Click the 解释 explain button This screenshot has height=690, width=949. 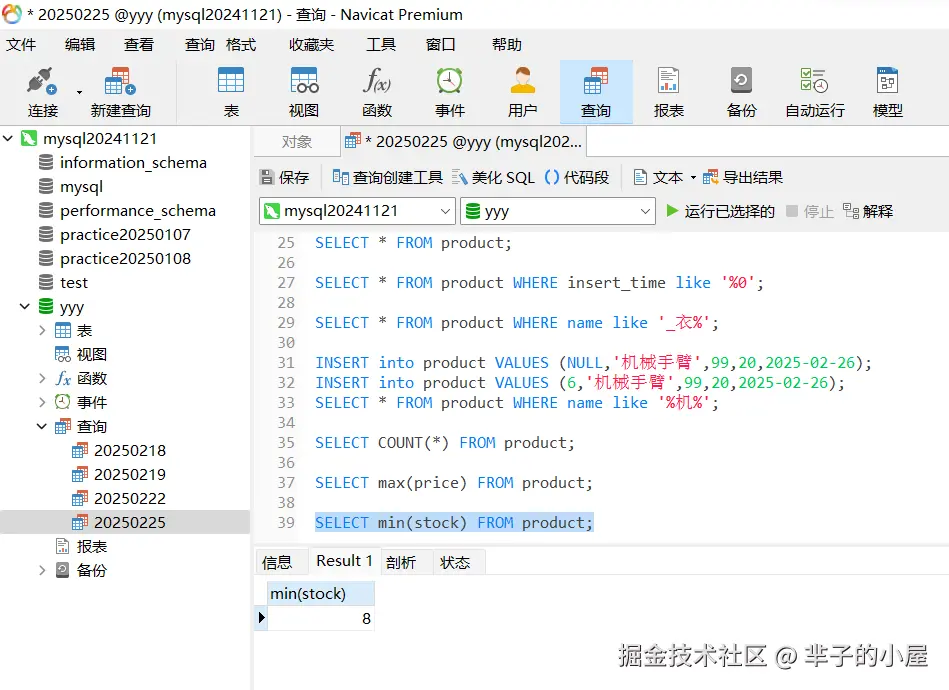(x=868, y=211)
